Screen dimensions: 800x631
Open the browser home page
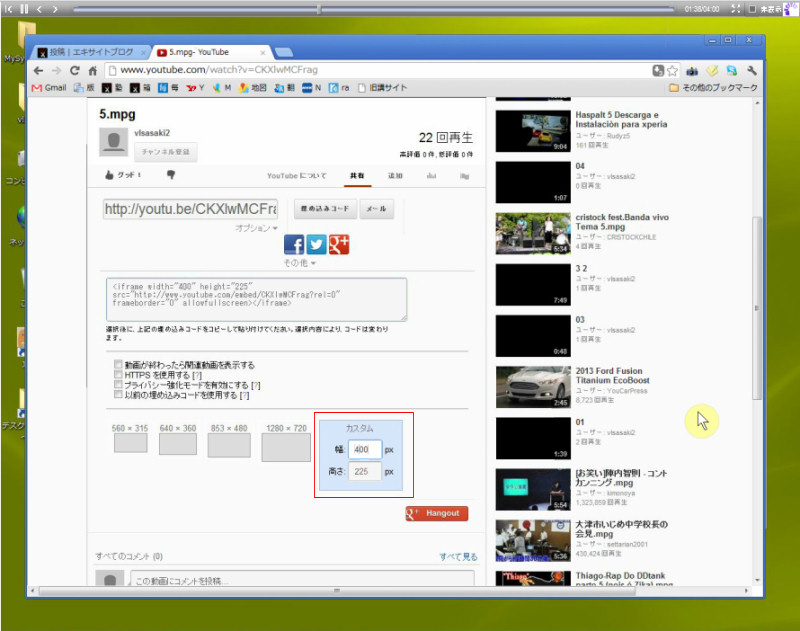point(92,70)
